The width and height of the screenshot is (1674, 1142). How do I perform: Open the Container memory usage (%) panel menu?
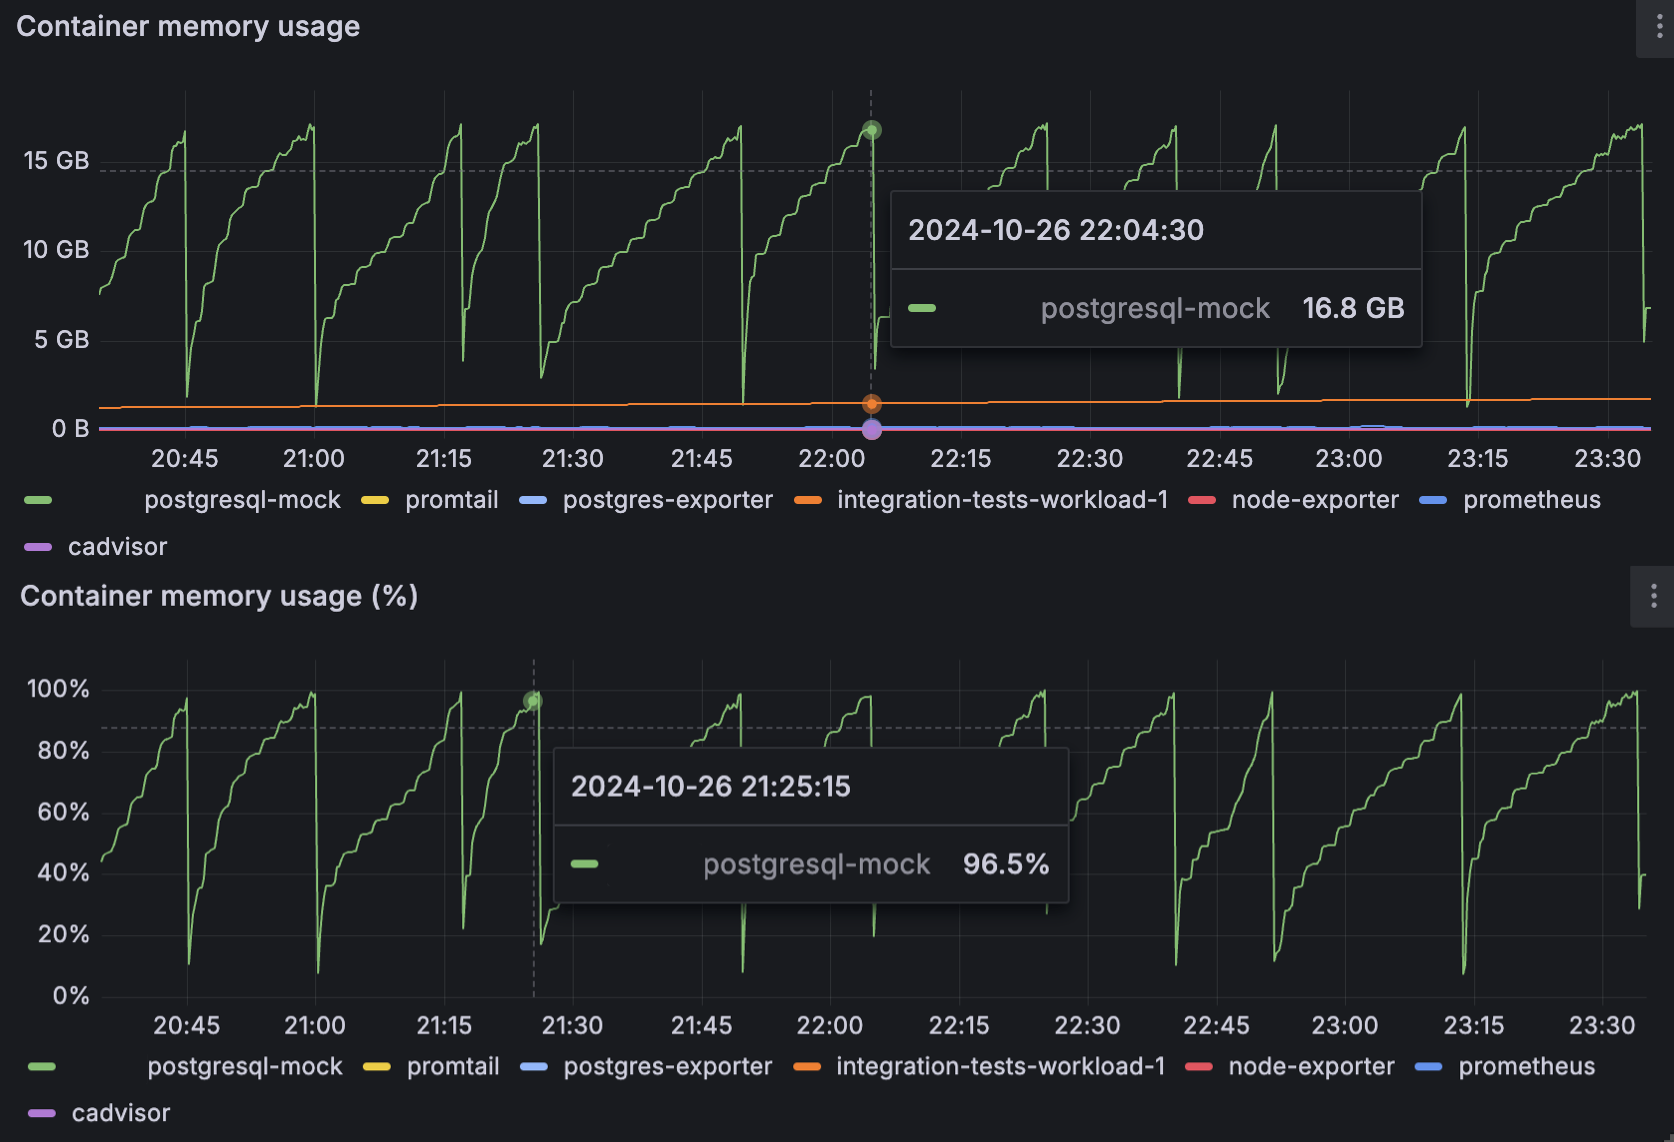(1653, 596)
